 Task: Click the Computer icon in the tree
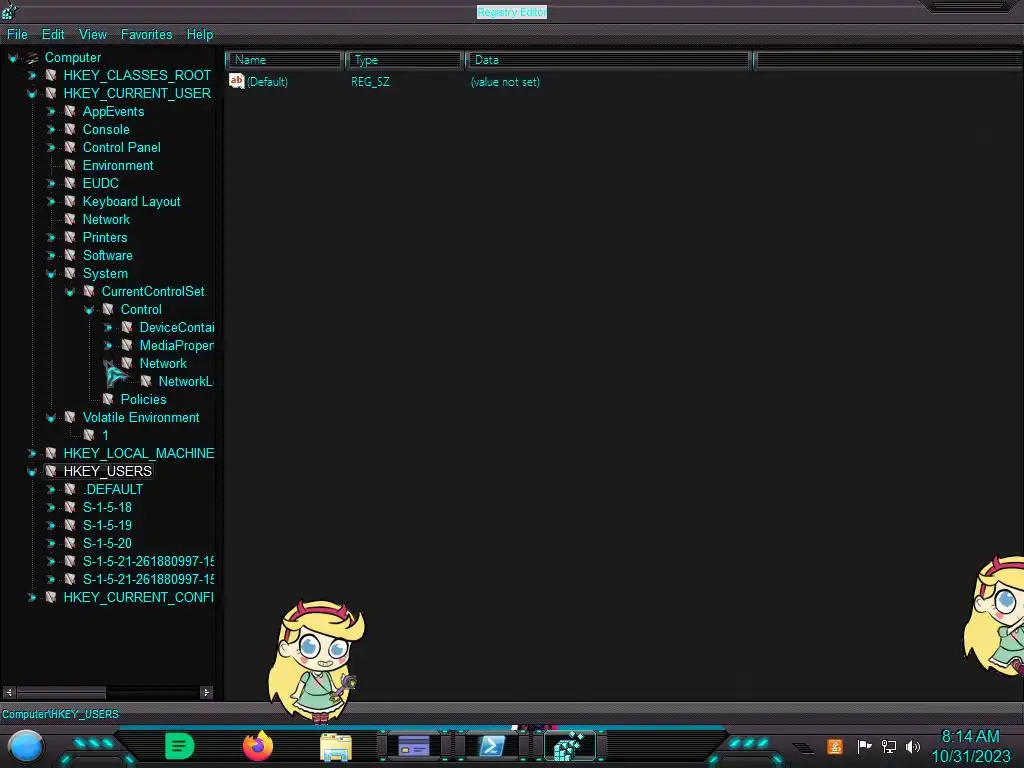point(32,57)
